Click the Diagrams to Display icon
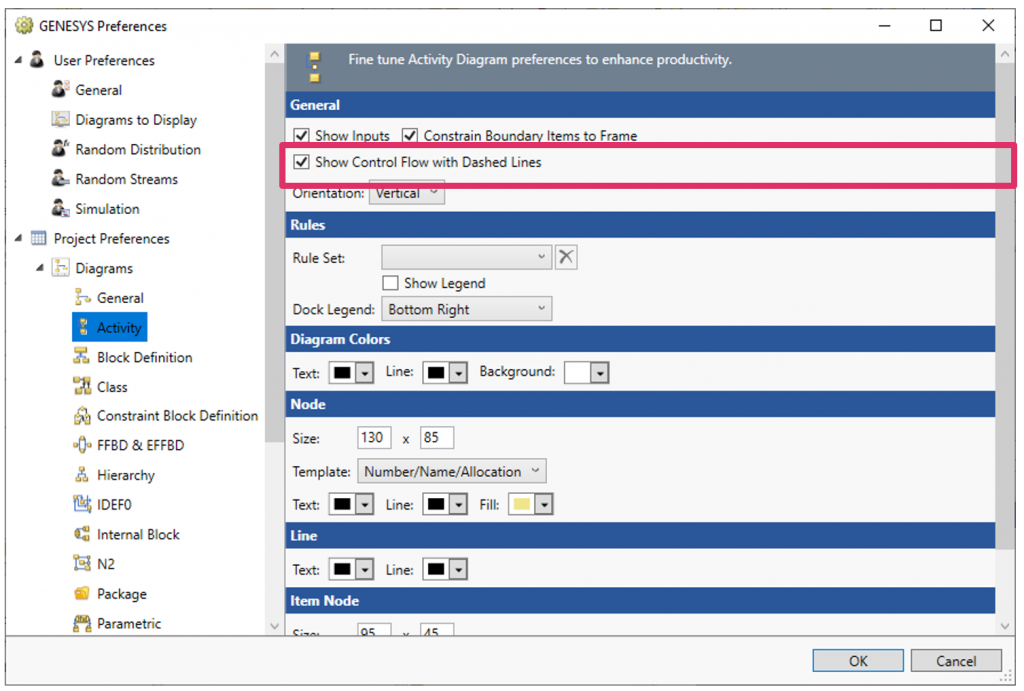 pos(60,120)
